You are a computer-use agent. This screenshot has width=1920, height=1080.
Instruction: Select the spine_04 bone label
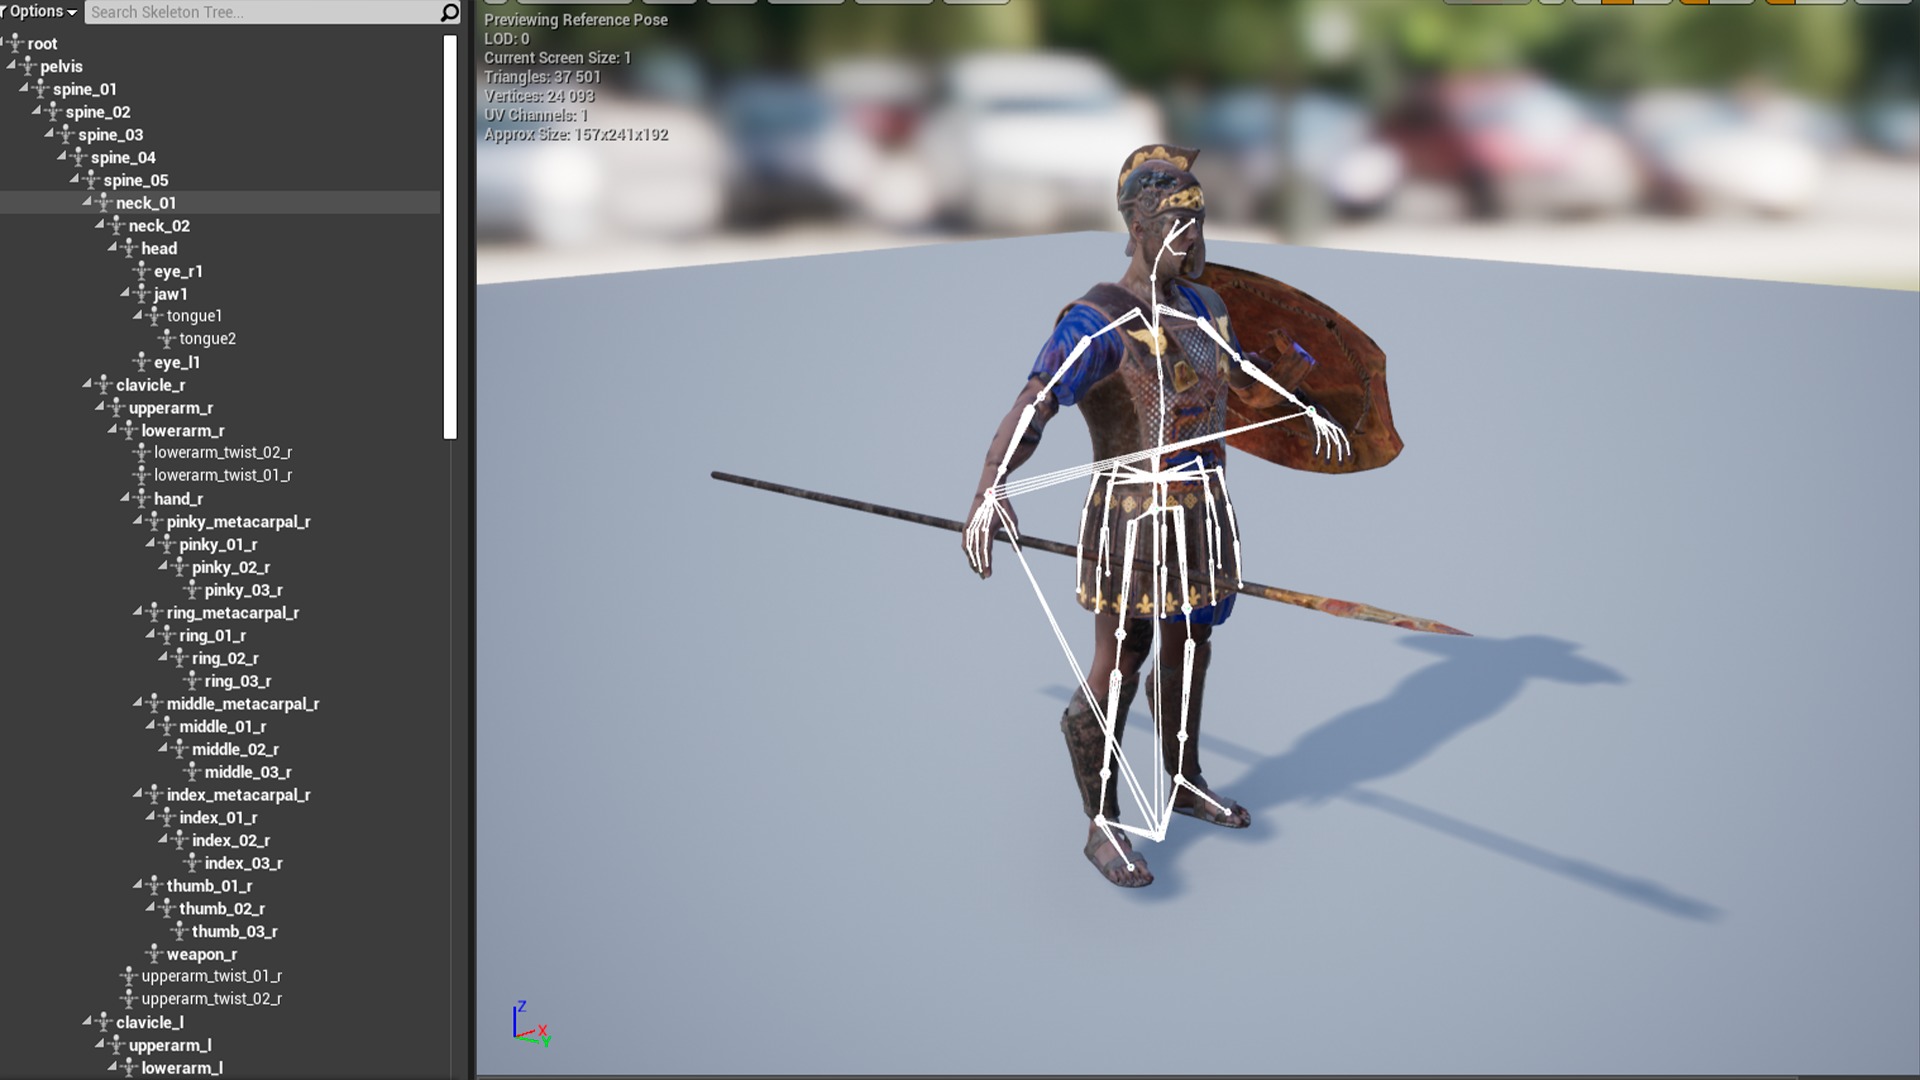coord(123,158)
